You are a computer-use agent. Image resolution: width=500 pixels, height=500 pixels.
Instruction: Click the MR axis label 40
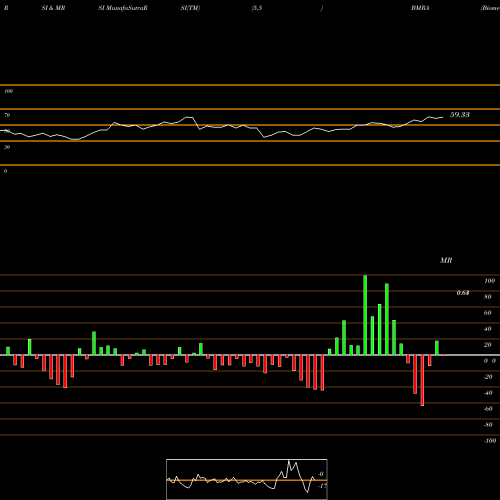pos(488,329)
